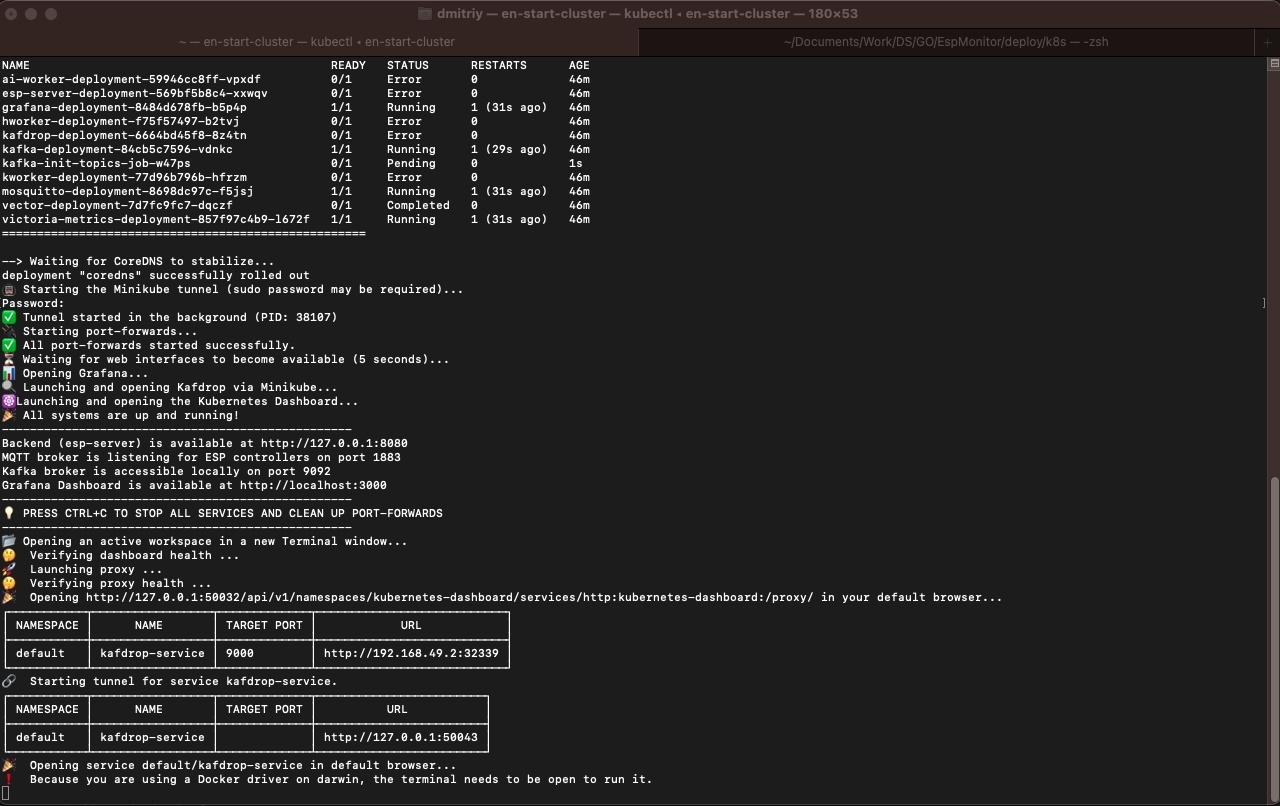Open a new terminal tab with plus button
The height and width of the screenshot is (806, 1280).
(x=1266, y=42)
